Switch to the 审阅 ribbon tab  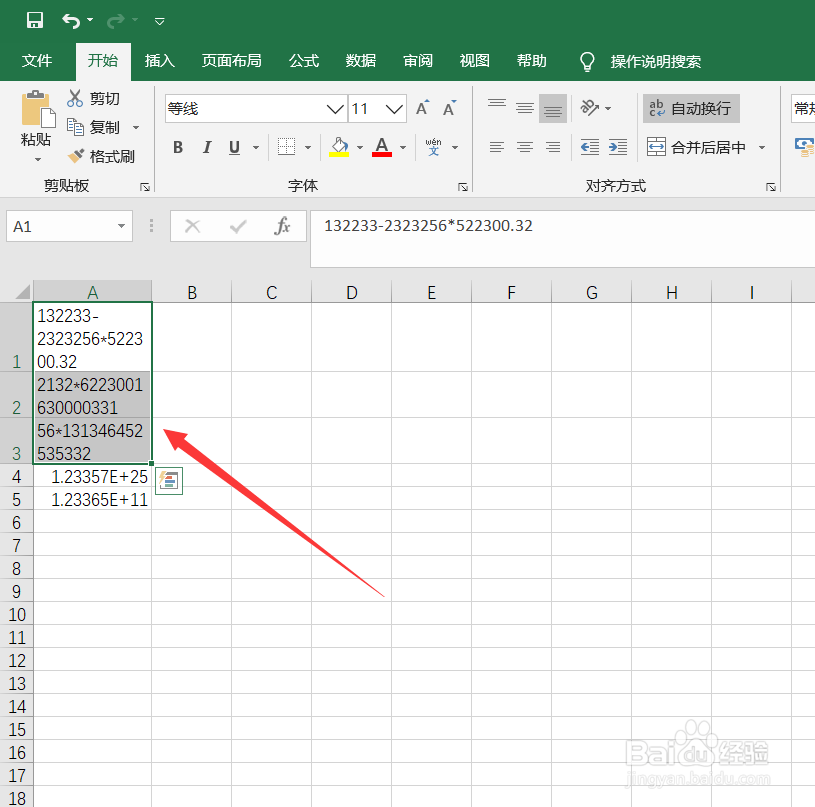click(418, 61)
